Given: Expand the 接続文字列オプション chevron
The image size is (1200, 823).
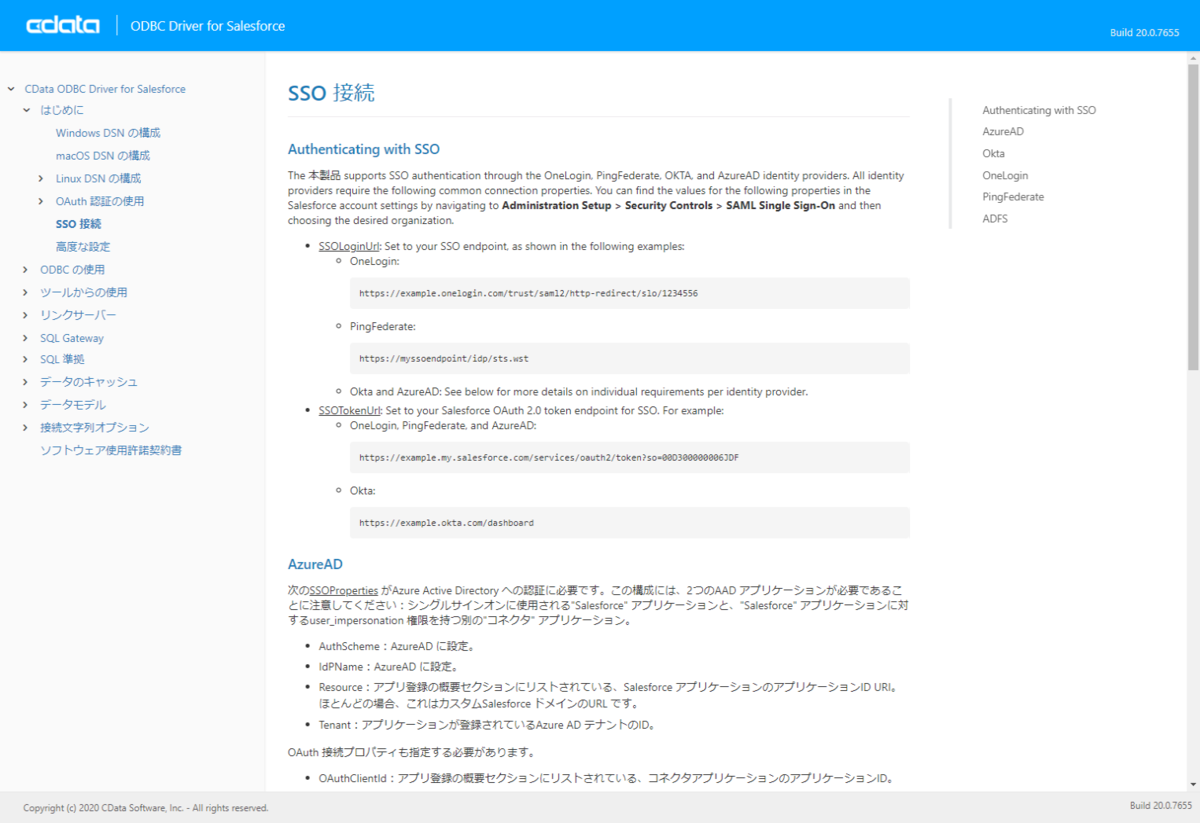Looking at the screenshot, I should pyautogui.click(x=27, y=428).
